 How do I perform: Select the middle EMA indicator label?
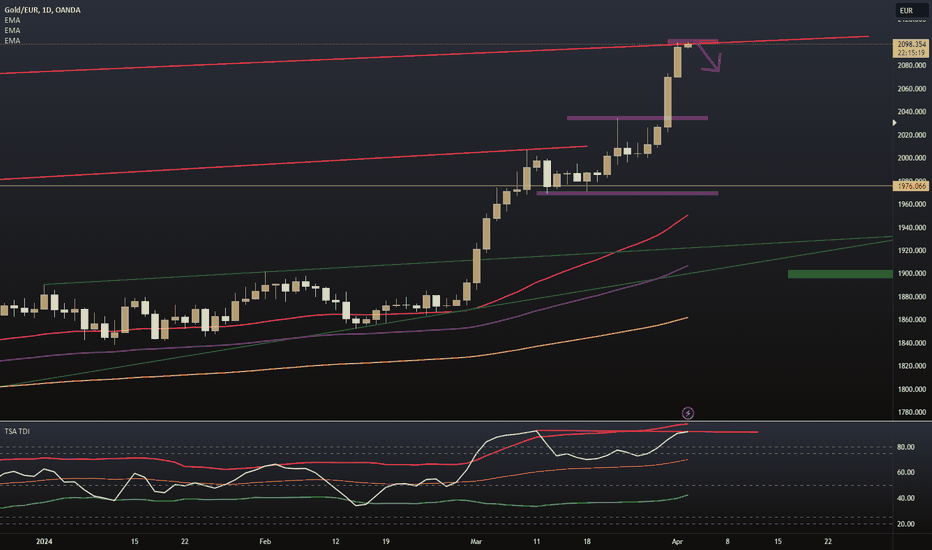(12, 30)
